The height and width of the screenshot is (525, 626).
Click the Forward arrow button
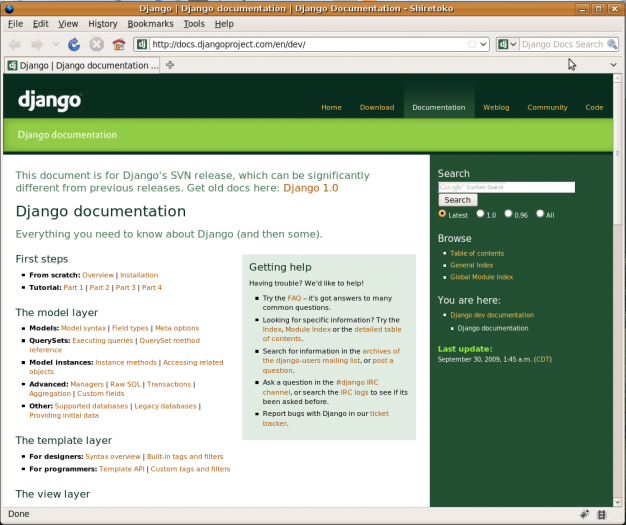click(x=37, y=44)
